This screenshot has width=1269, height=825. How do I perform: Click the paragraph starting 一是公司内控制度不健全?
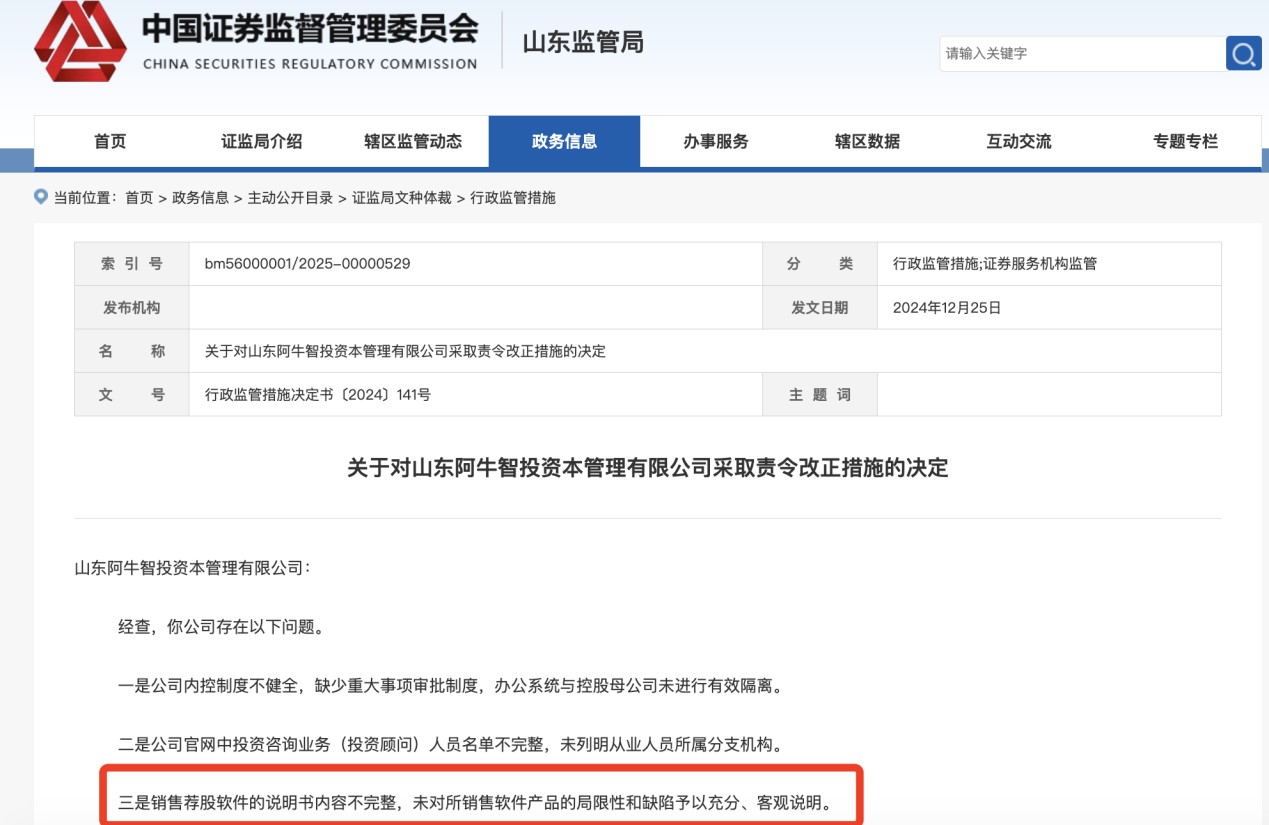pos(450,686)
